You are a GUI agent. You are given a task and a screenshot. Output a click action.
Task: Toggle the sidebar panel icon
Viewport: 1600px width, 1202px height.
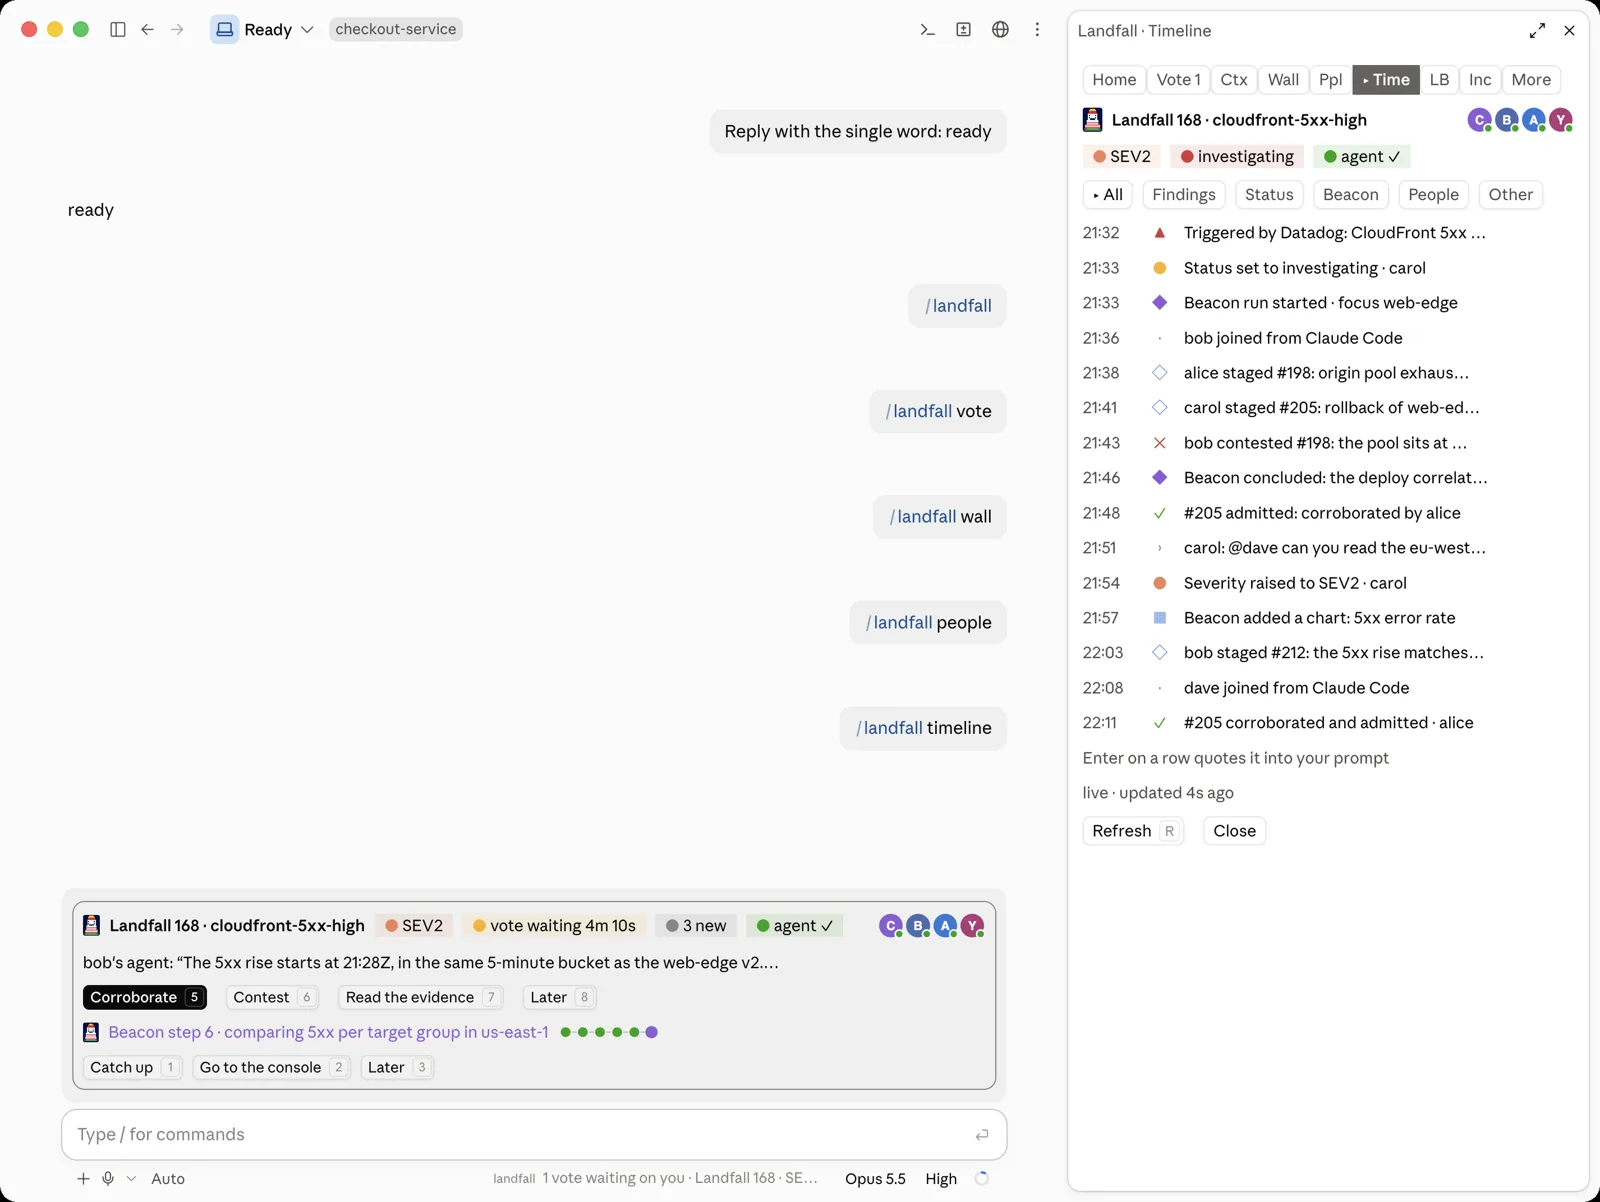click(x=118, y=30)
